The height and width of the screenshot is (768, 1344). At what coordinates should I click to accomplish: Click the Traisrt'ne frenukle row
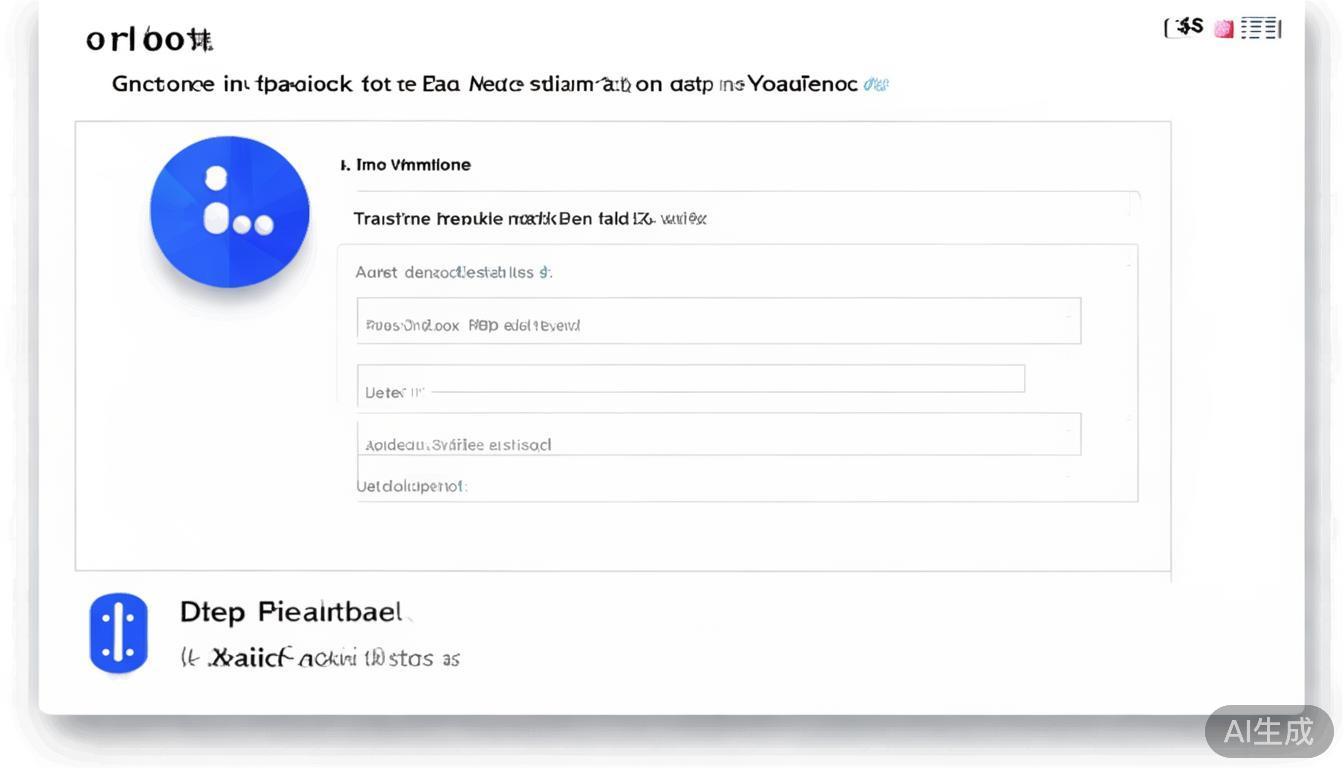tap(530, 218)
